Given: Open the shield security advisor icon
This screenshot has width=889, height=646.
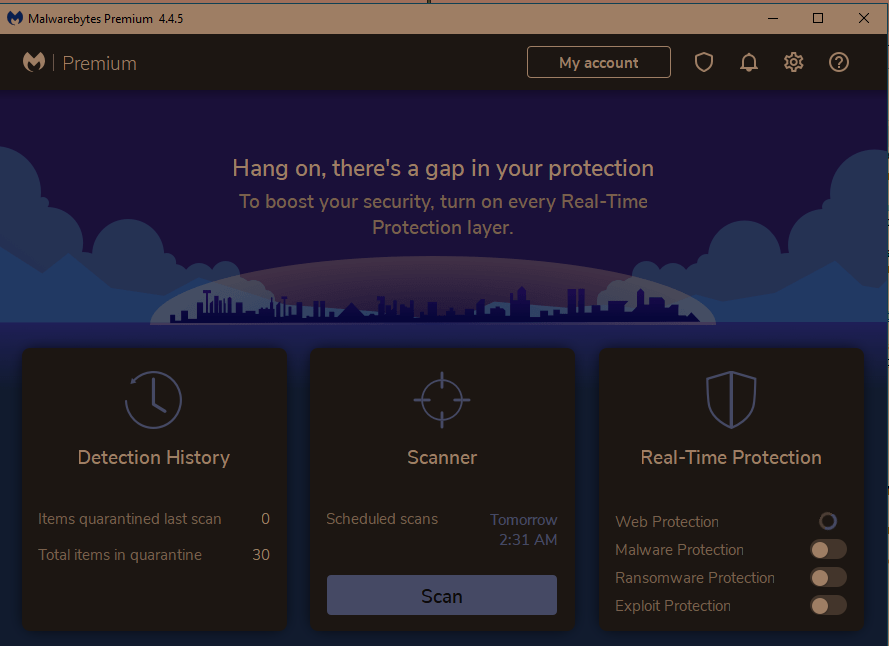Looking at the screenshot, I should [x=704, y=62].
